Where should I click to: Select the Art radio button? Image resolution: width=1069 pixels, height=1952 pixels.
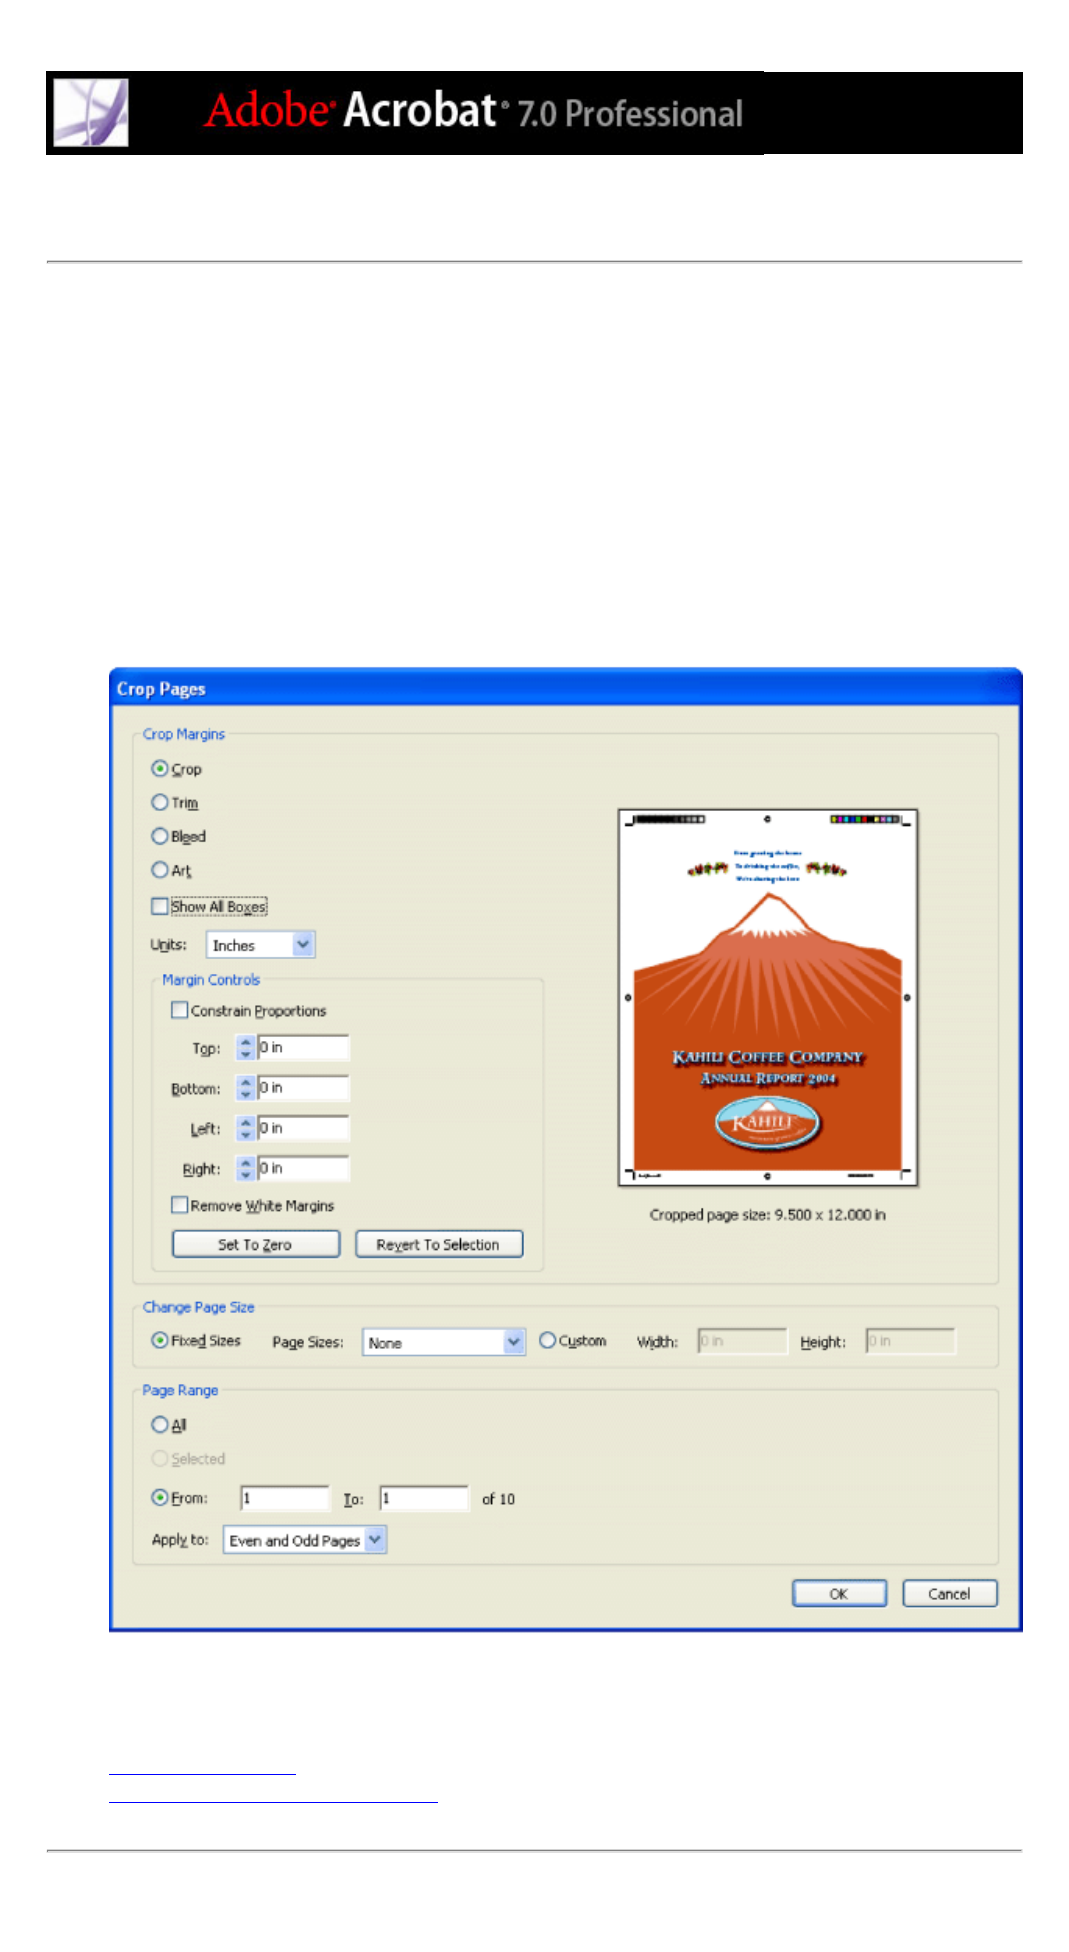point(160,870)
